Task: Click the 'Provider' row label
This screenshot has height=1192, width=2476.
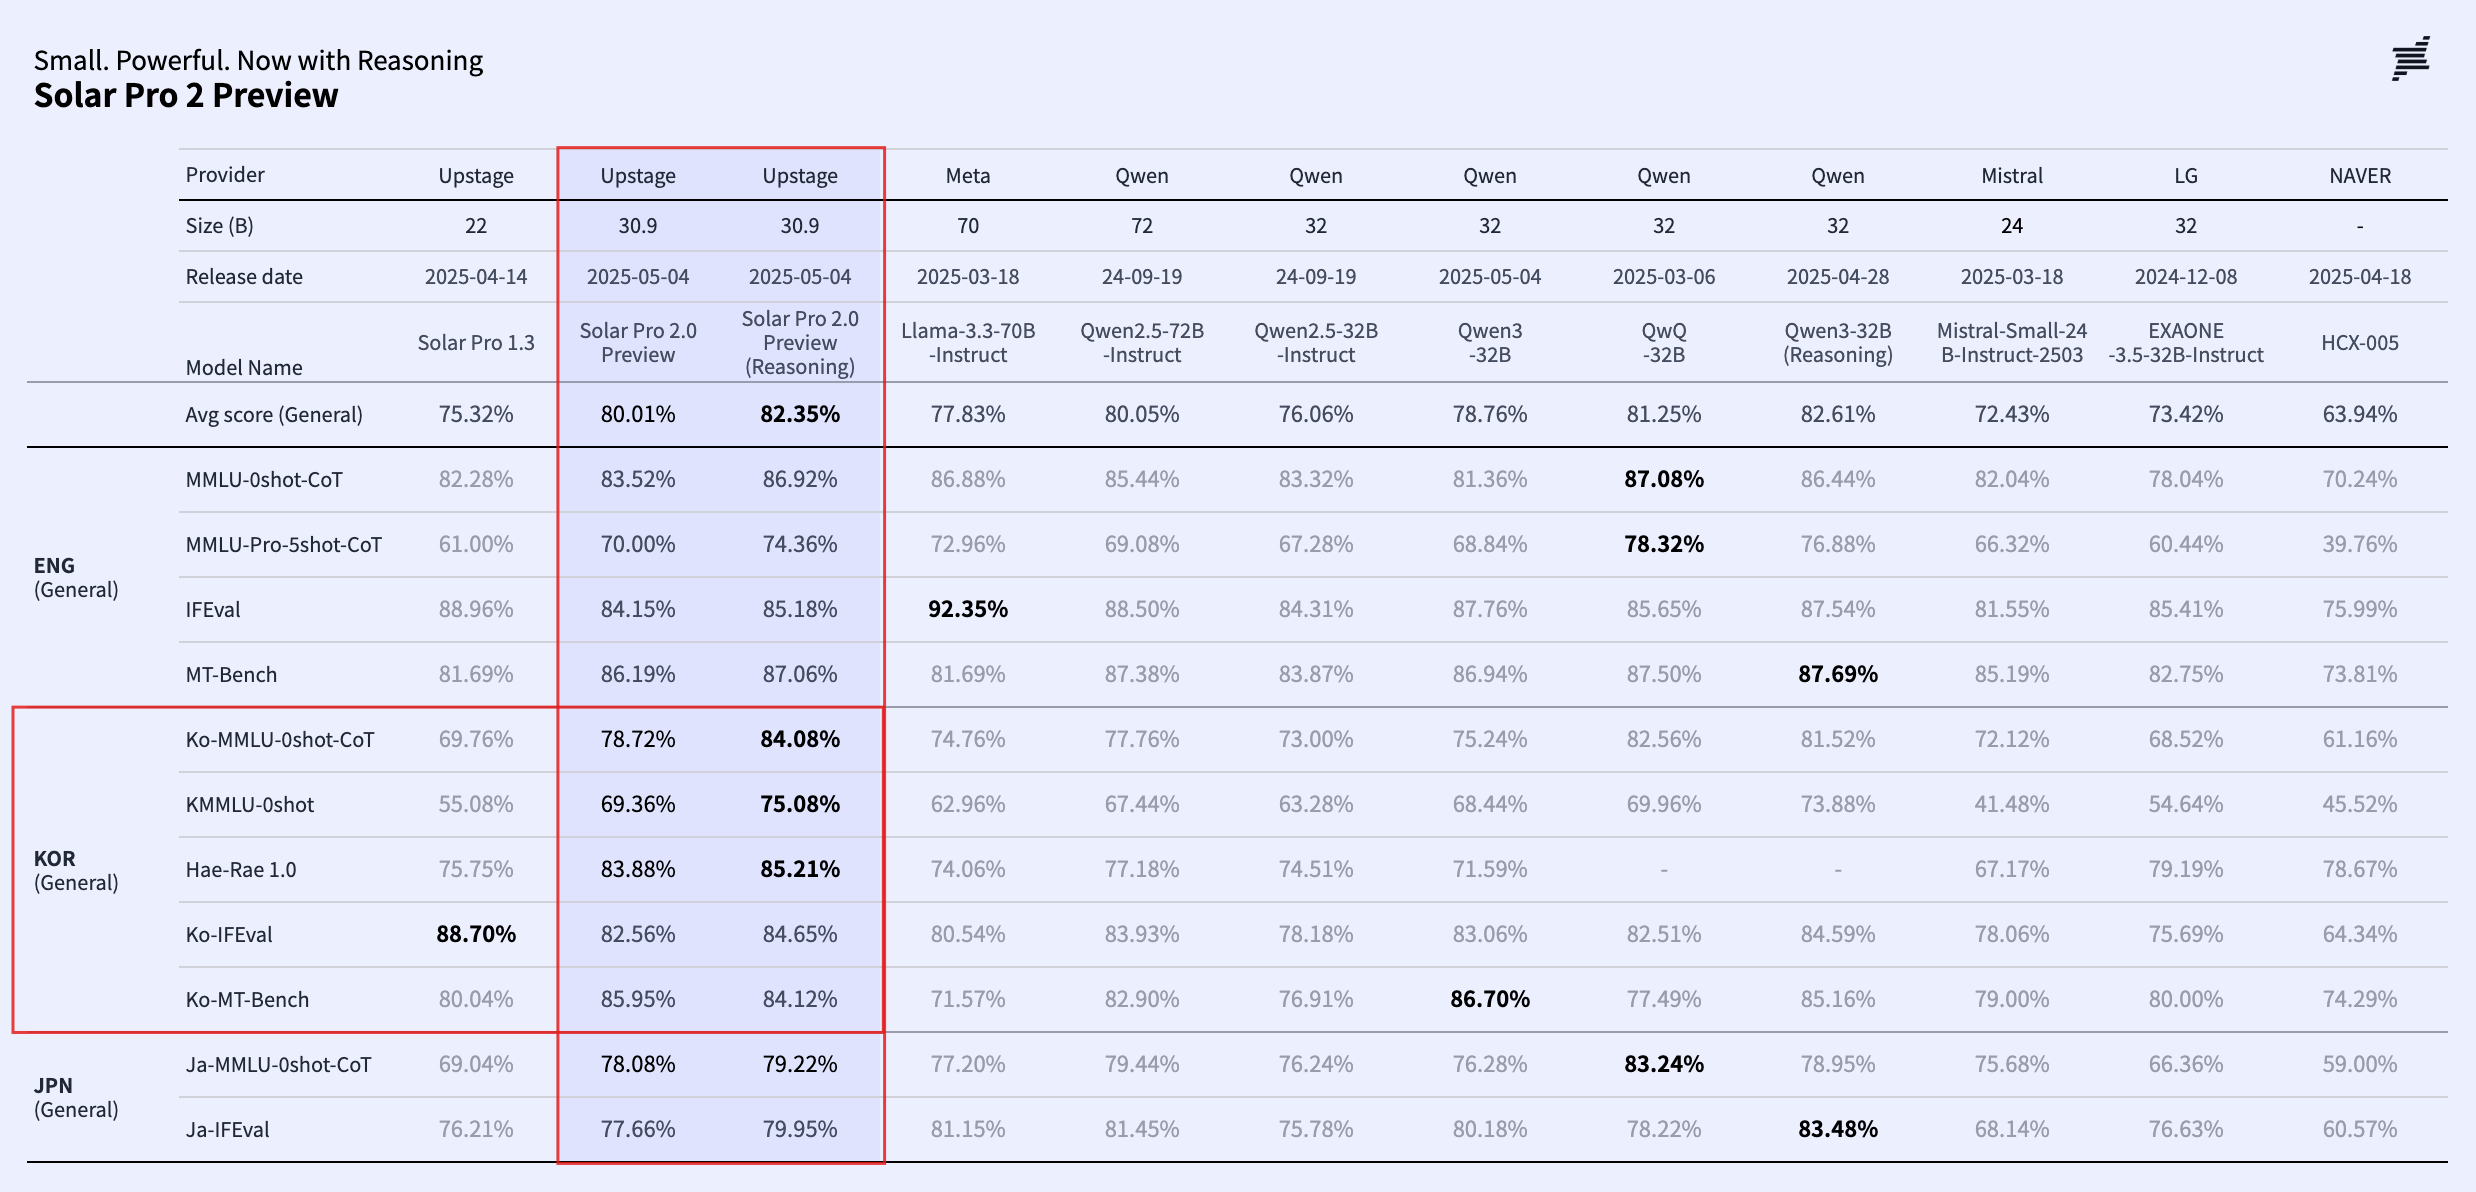Action: 225,175
